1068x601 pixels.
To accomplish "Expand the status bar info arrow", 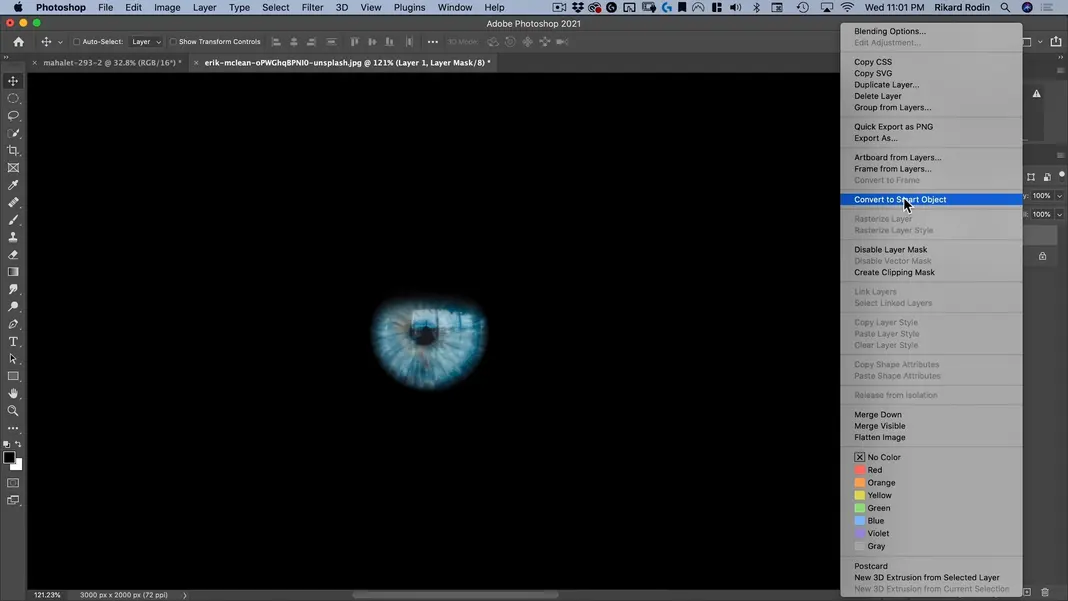I will [x=184, y=595].
